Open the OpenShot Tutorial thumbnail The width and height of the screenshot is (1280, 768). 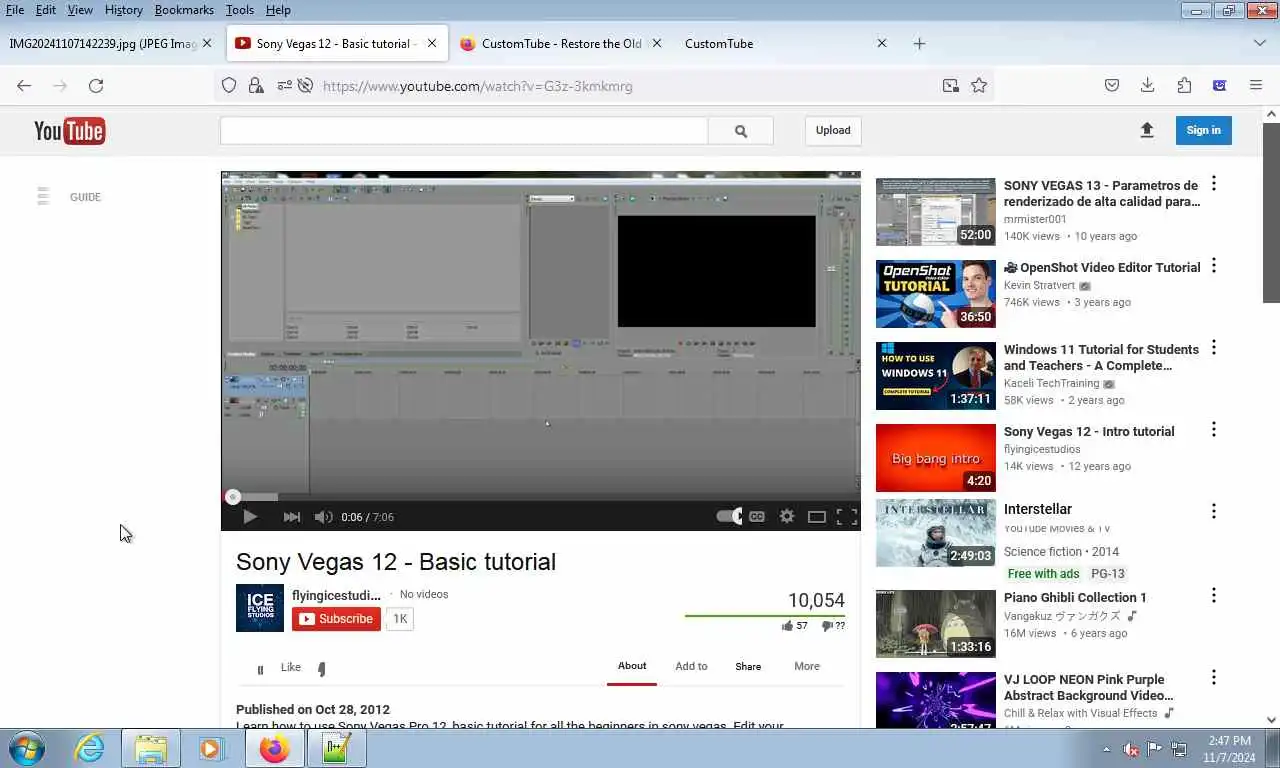936,294
